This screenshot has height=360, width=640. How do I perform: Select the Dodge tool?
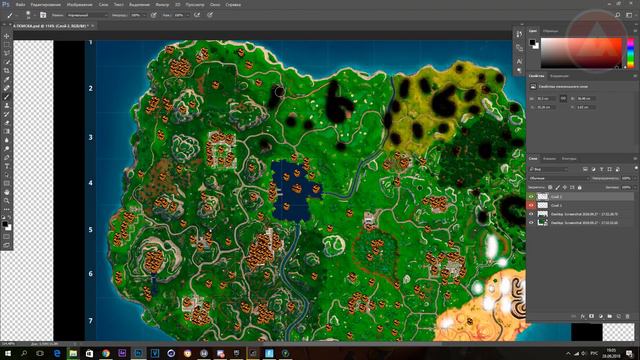[x=7, y=149]
